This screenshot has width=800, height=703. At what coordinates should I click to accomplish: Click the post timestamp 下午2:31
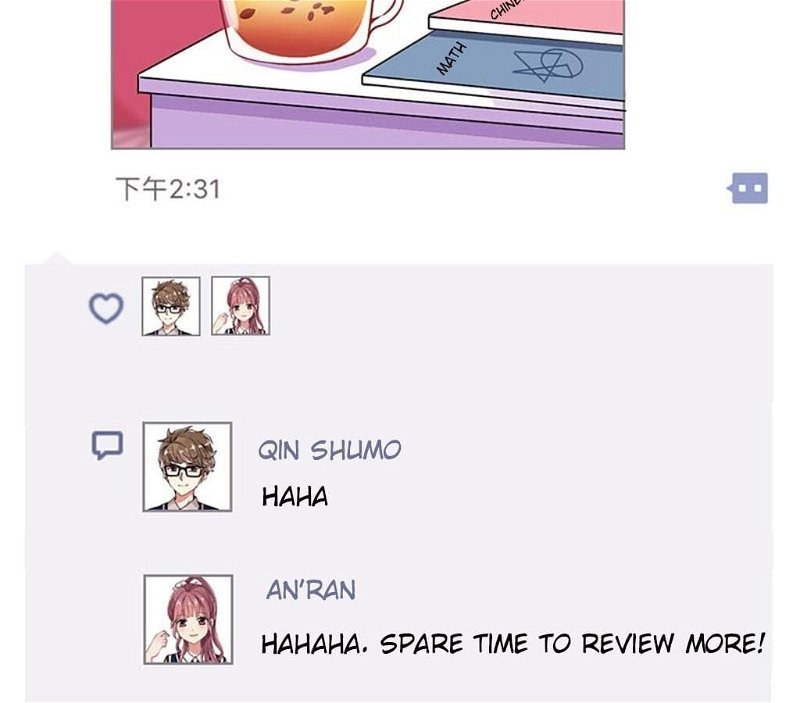168,189
